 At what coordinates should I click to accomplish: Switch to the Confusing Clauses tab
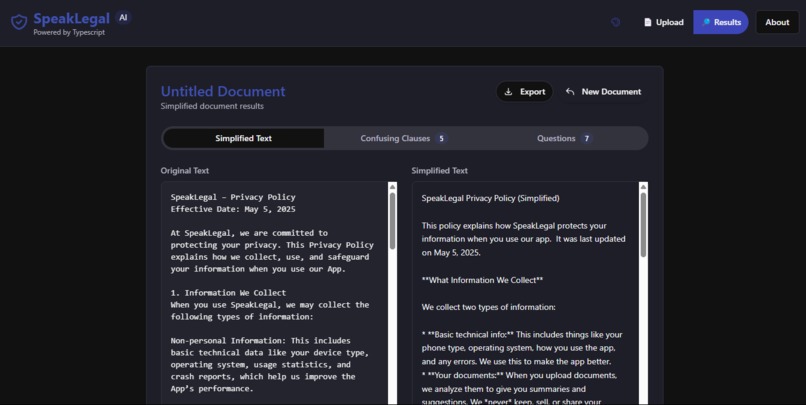pos(404,138)
